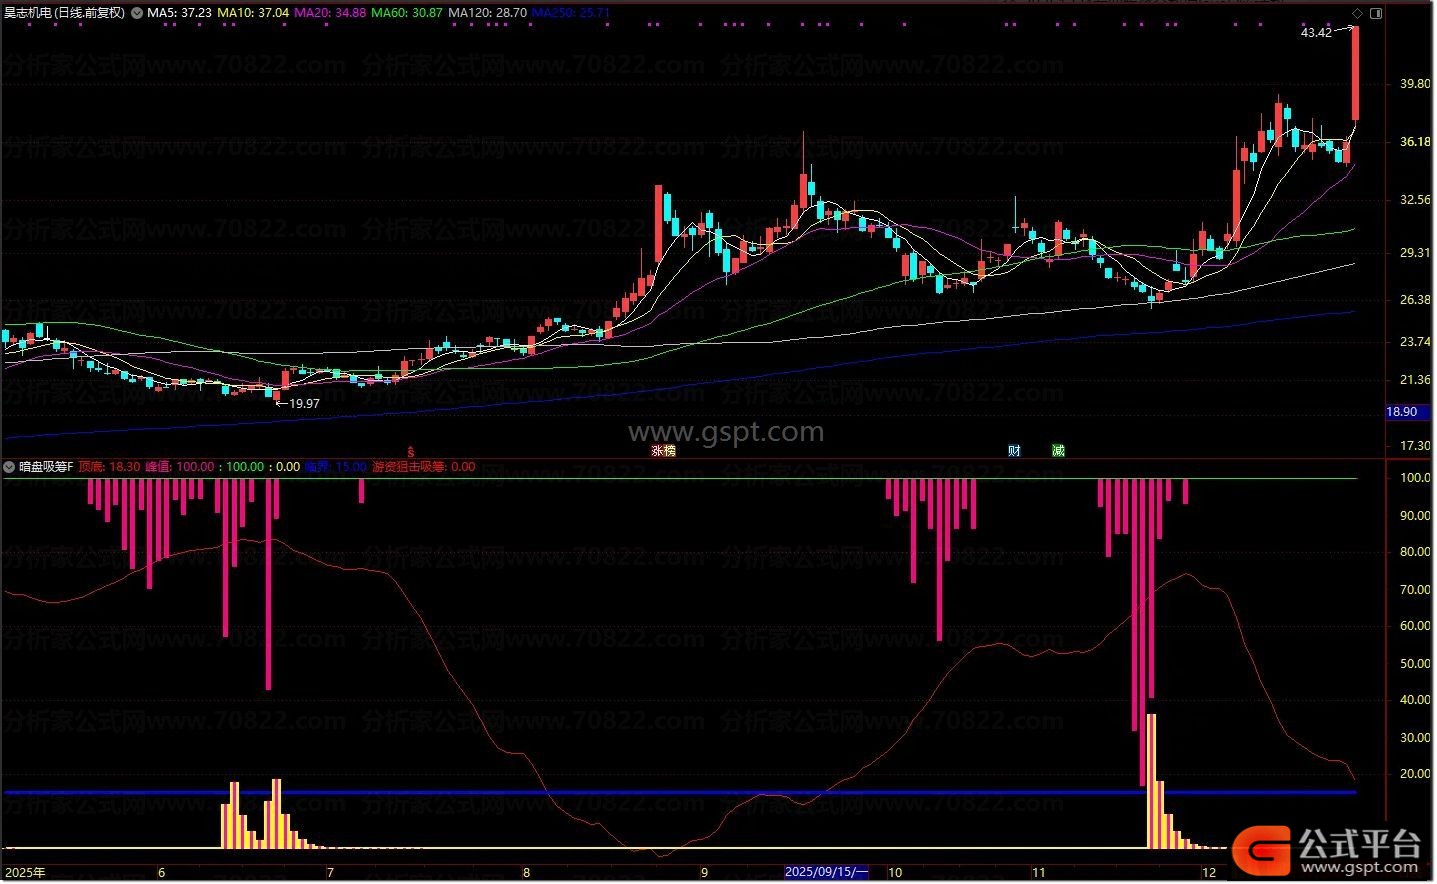The image size is (1437, 884).
Task: Click the red $ dividend marker
Action: click(x=410, y=451)
